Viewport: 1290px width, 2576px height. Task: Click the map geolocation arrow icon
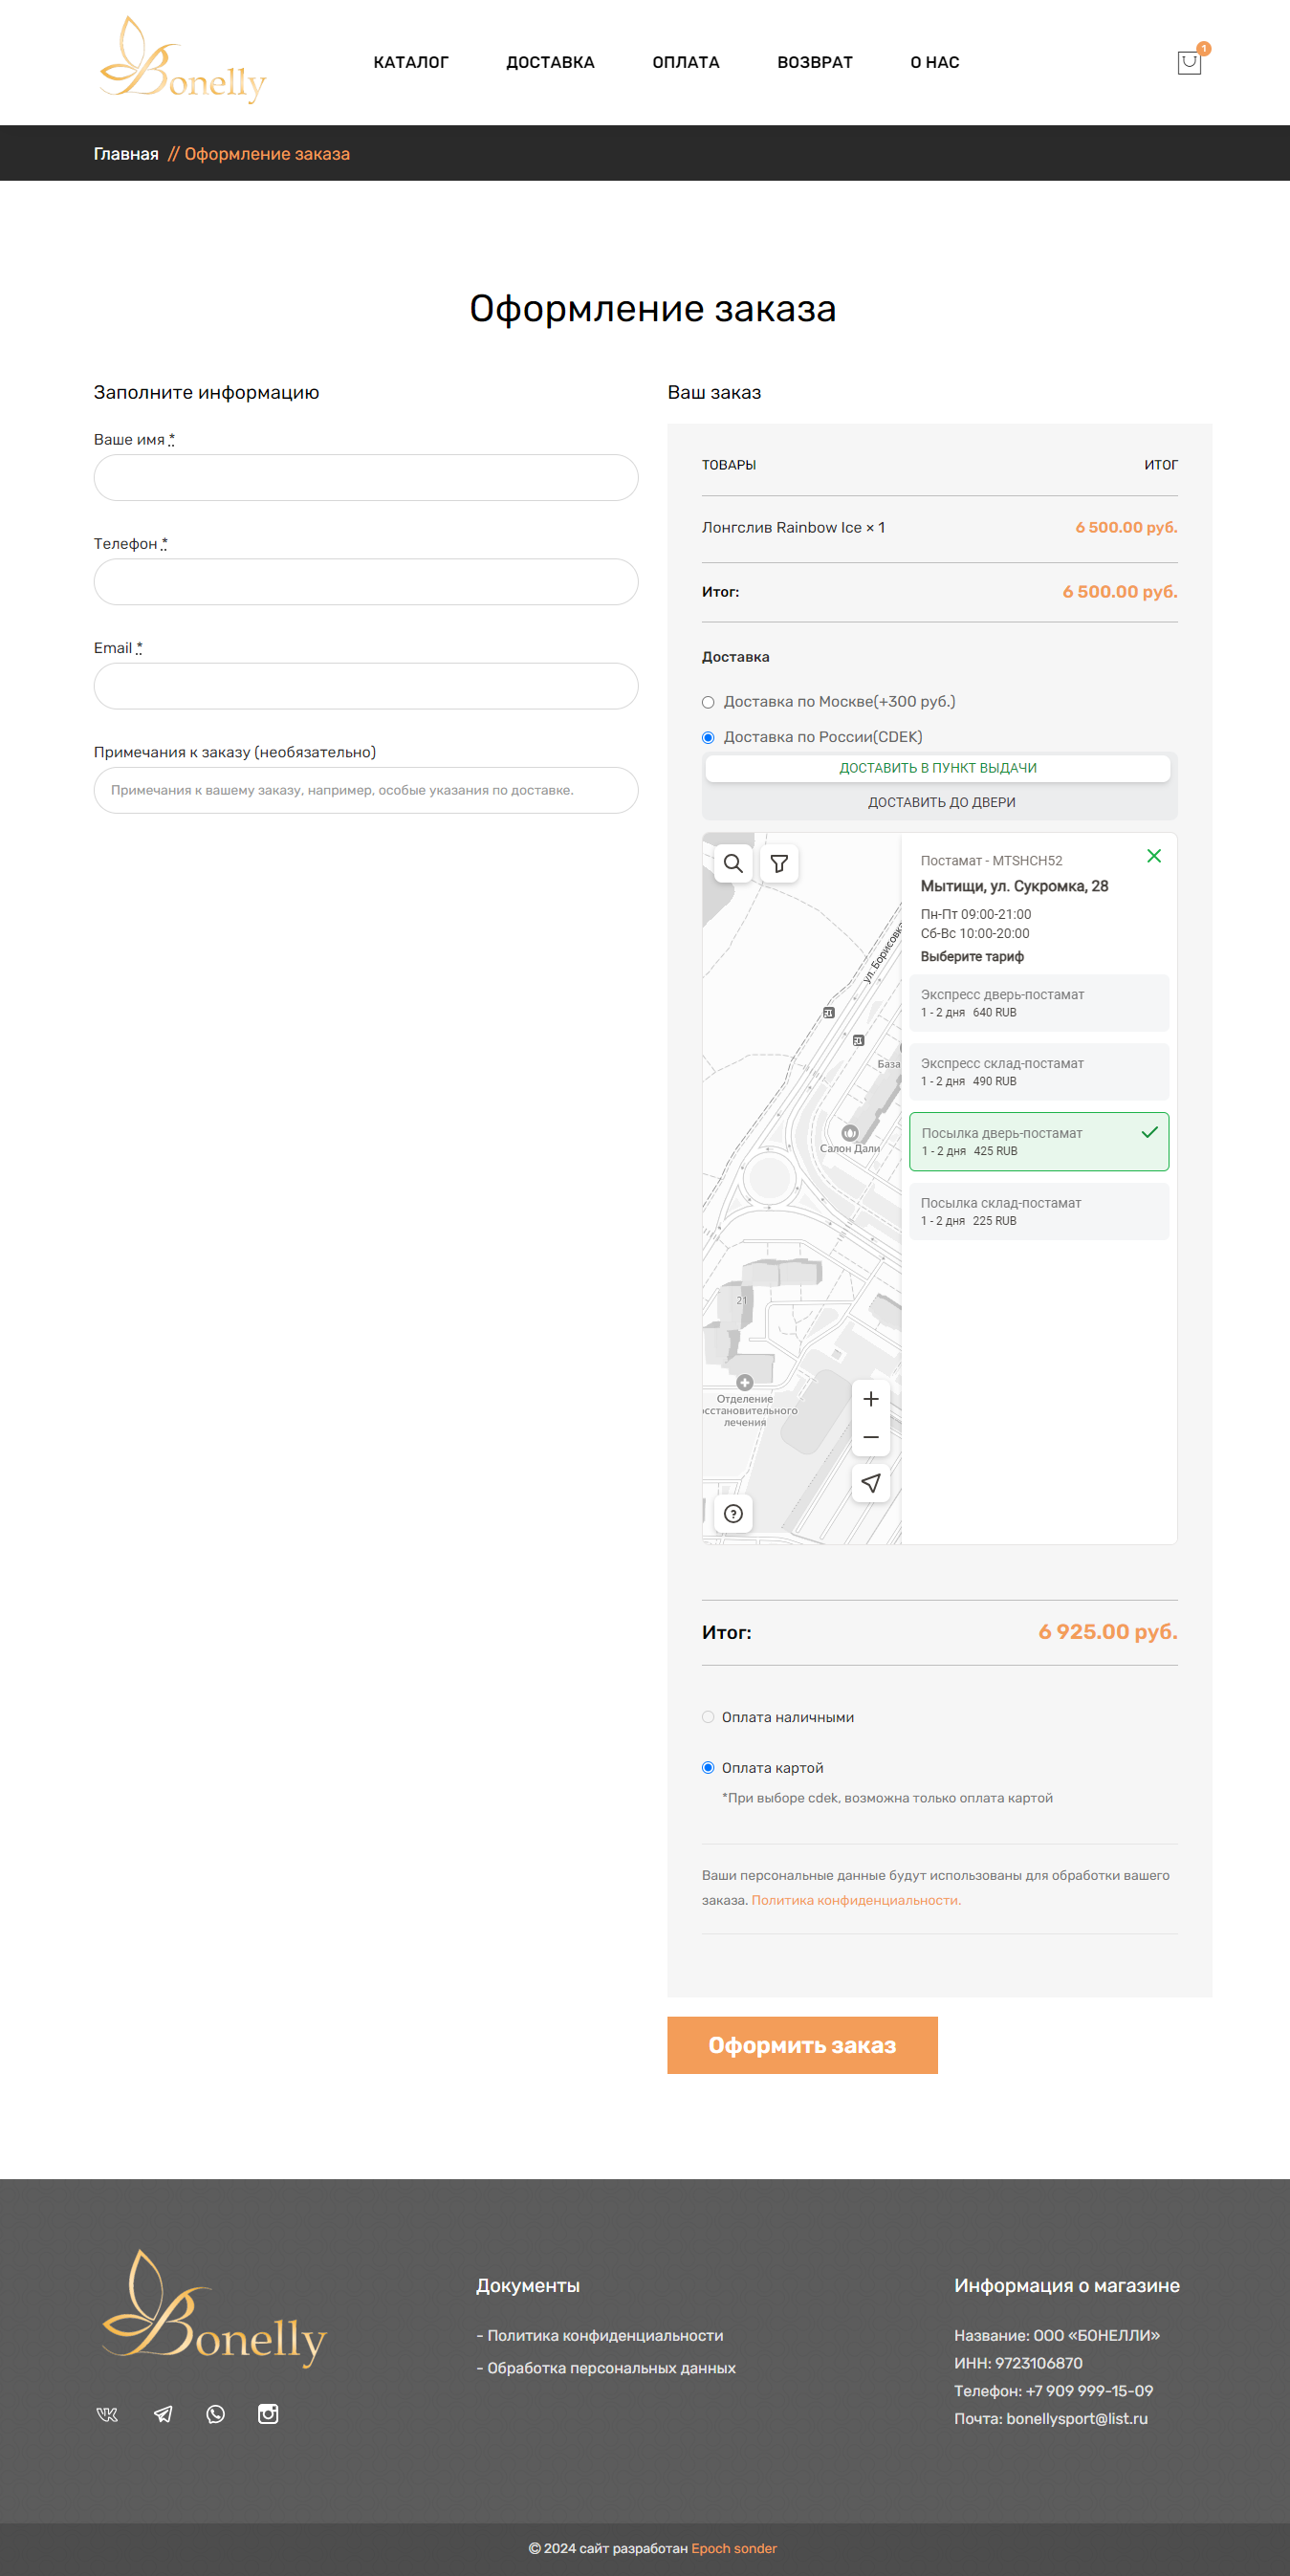click(x=871, y=1483)
